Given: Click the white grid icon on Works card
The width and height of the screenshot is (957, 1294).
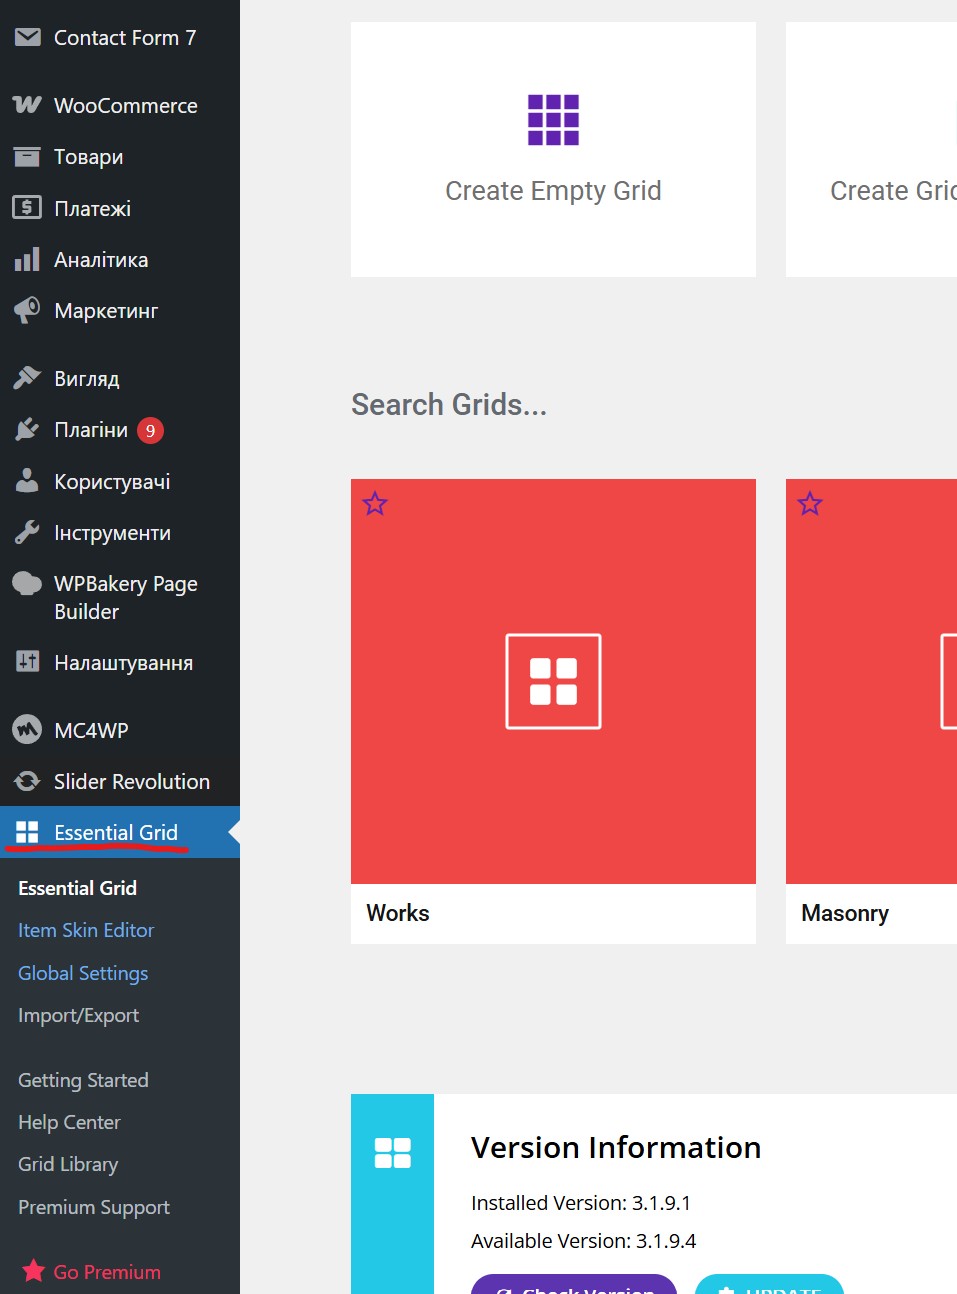Looking at the screenshot, I should (553, 681).
